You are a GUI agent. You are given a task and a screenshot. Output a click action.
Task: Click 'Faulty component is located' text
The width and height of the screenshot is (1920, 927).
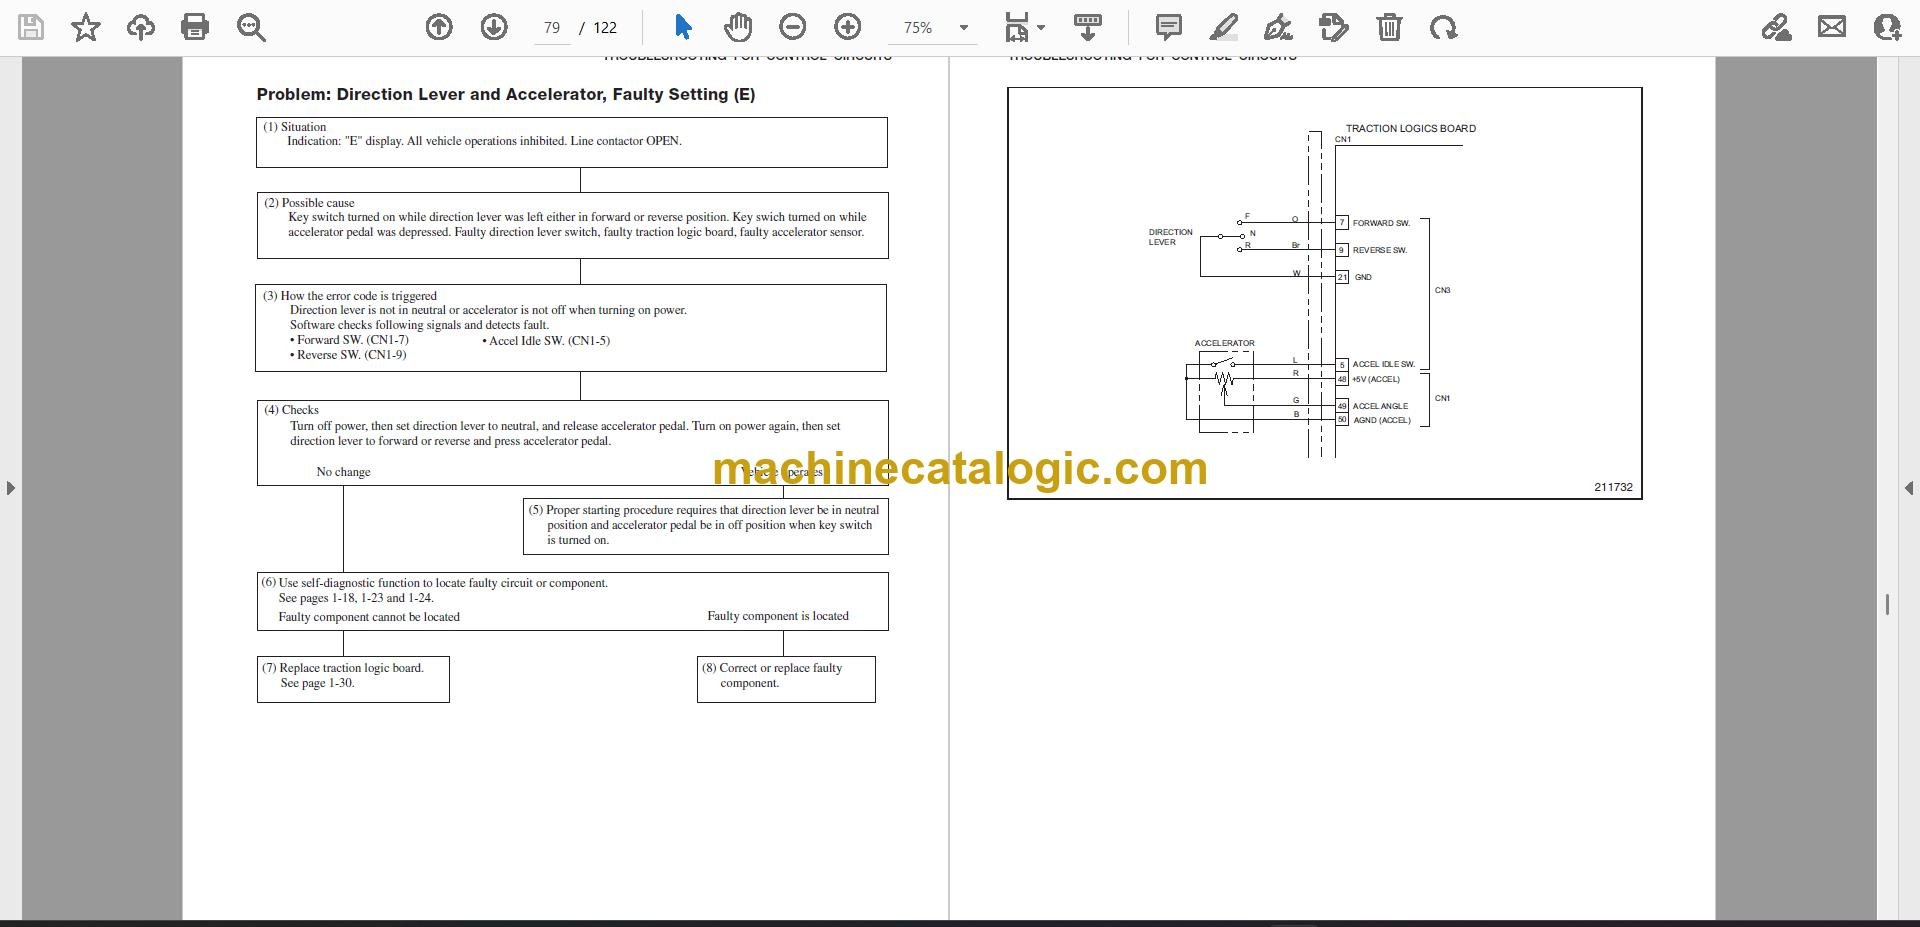778,616
